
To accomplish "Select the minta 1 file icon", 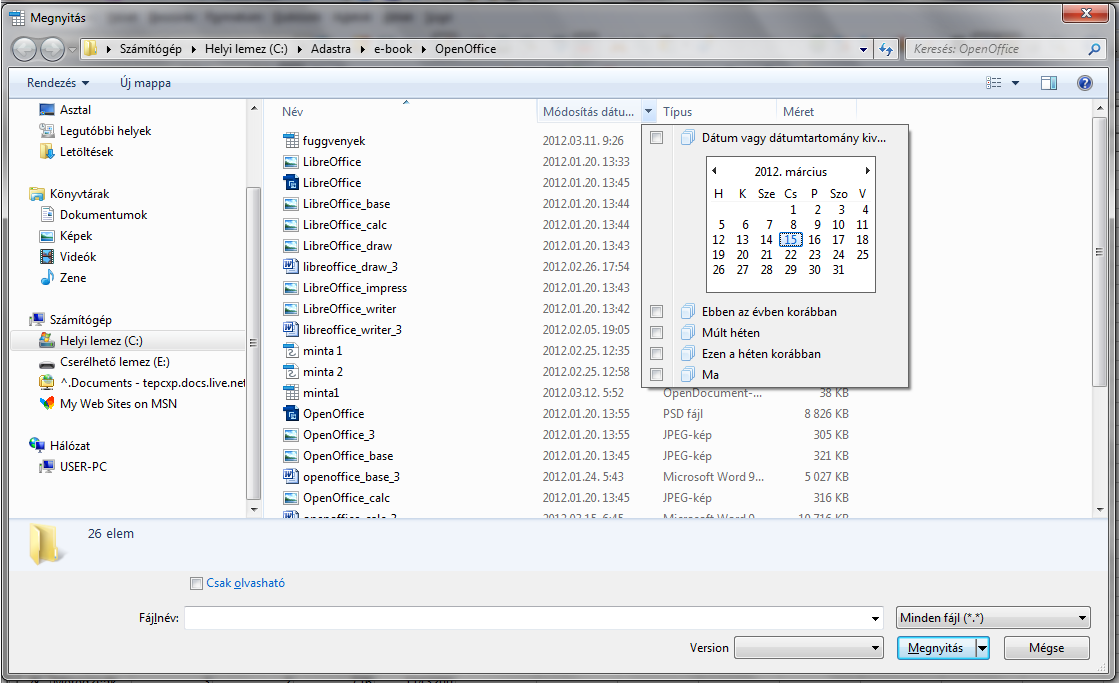I will 290,350.
